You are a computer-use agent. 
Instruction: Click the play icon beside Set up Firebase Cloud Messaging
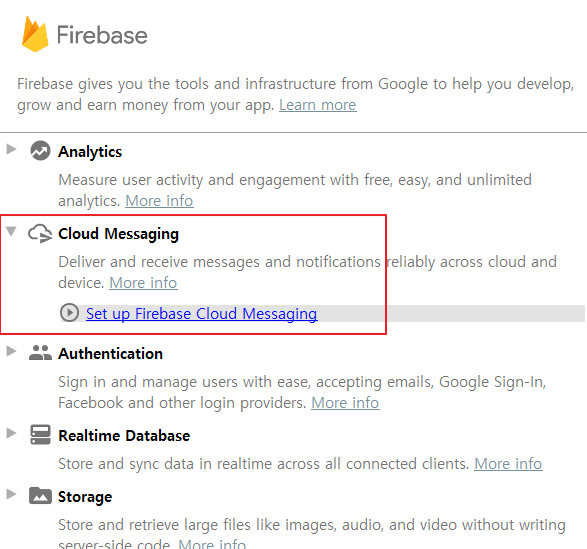tap(69, 313)
